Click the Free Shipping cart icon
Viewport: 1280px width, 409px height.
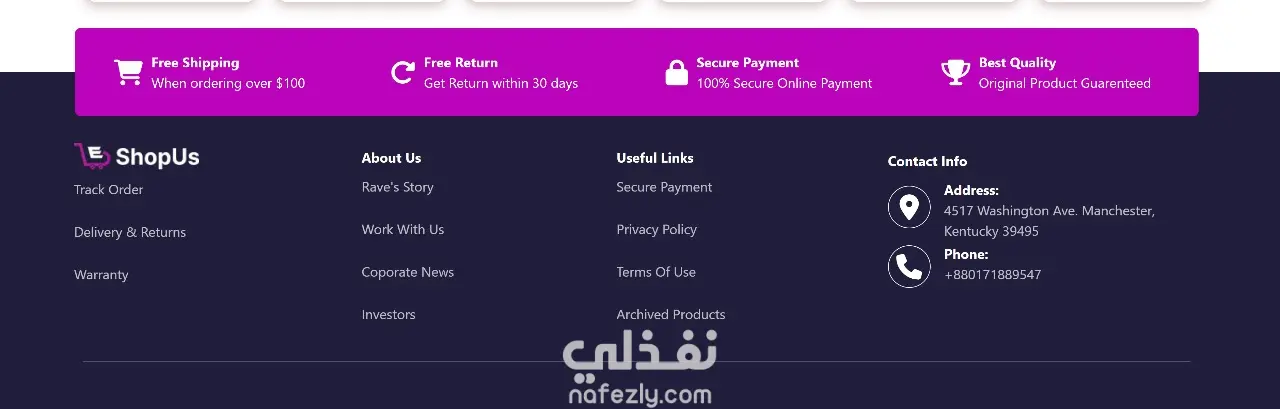click(128, 73)
